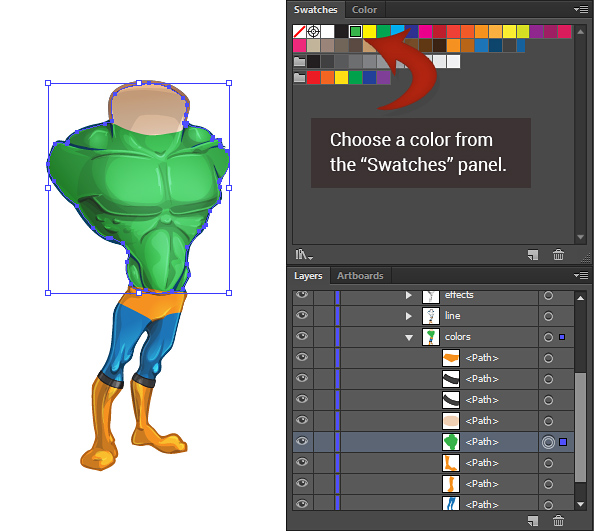Image resolution: width=594 pixels, height=531 pixels.
Task: Collapse the colors layer
Action: [409, 337]
